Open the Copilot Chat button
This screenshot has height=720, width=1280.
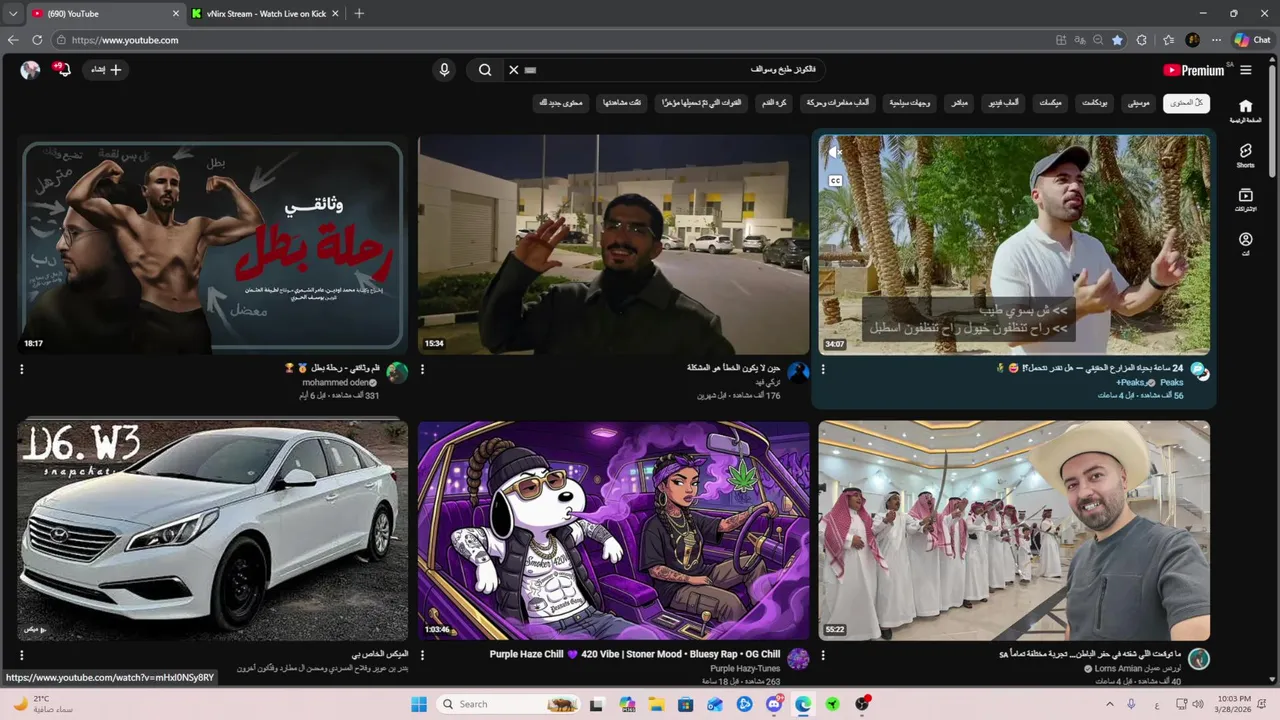tap(1253, 40)
